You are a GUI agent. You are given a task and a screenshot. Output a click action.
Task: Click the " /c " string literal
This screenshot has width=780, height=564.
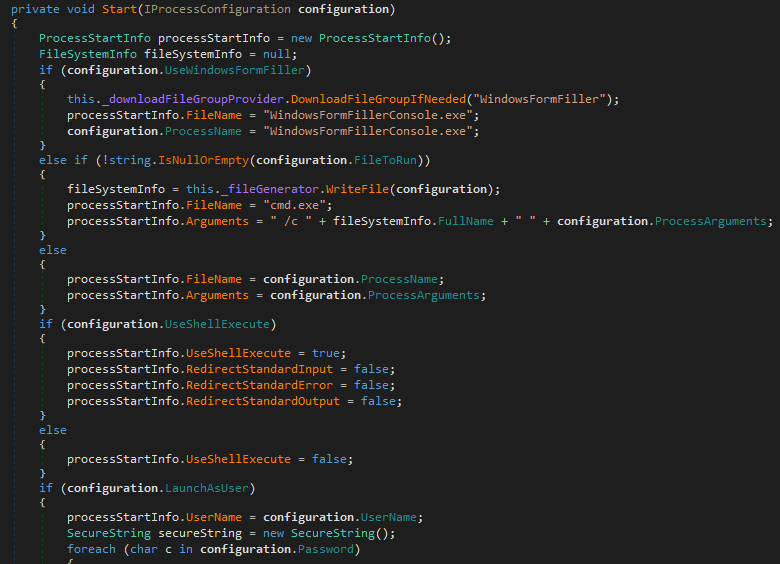click(x=291, y=221)
